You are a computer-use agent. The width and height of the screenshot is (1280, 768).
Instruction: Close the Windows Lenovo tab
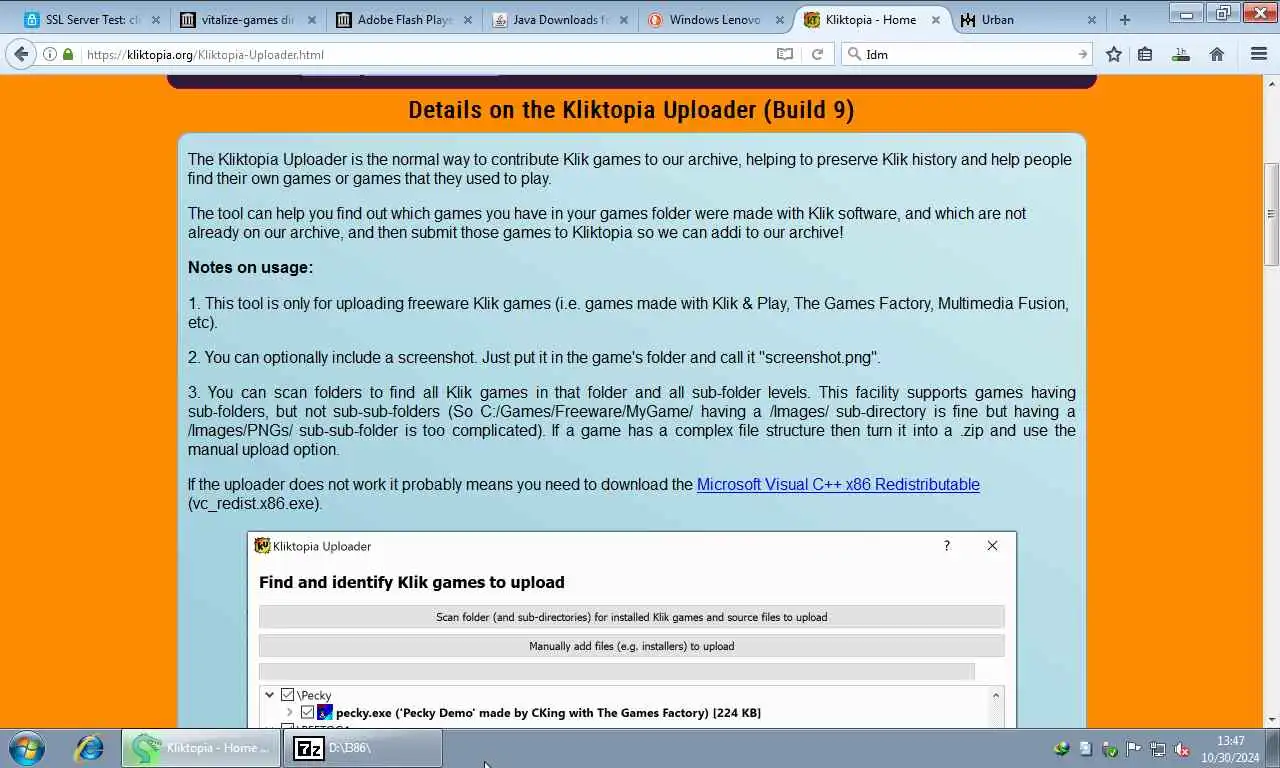tap(780, 20)
